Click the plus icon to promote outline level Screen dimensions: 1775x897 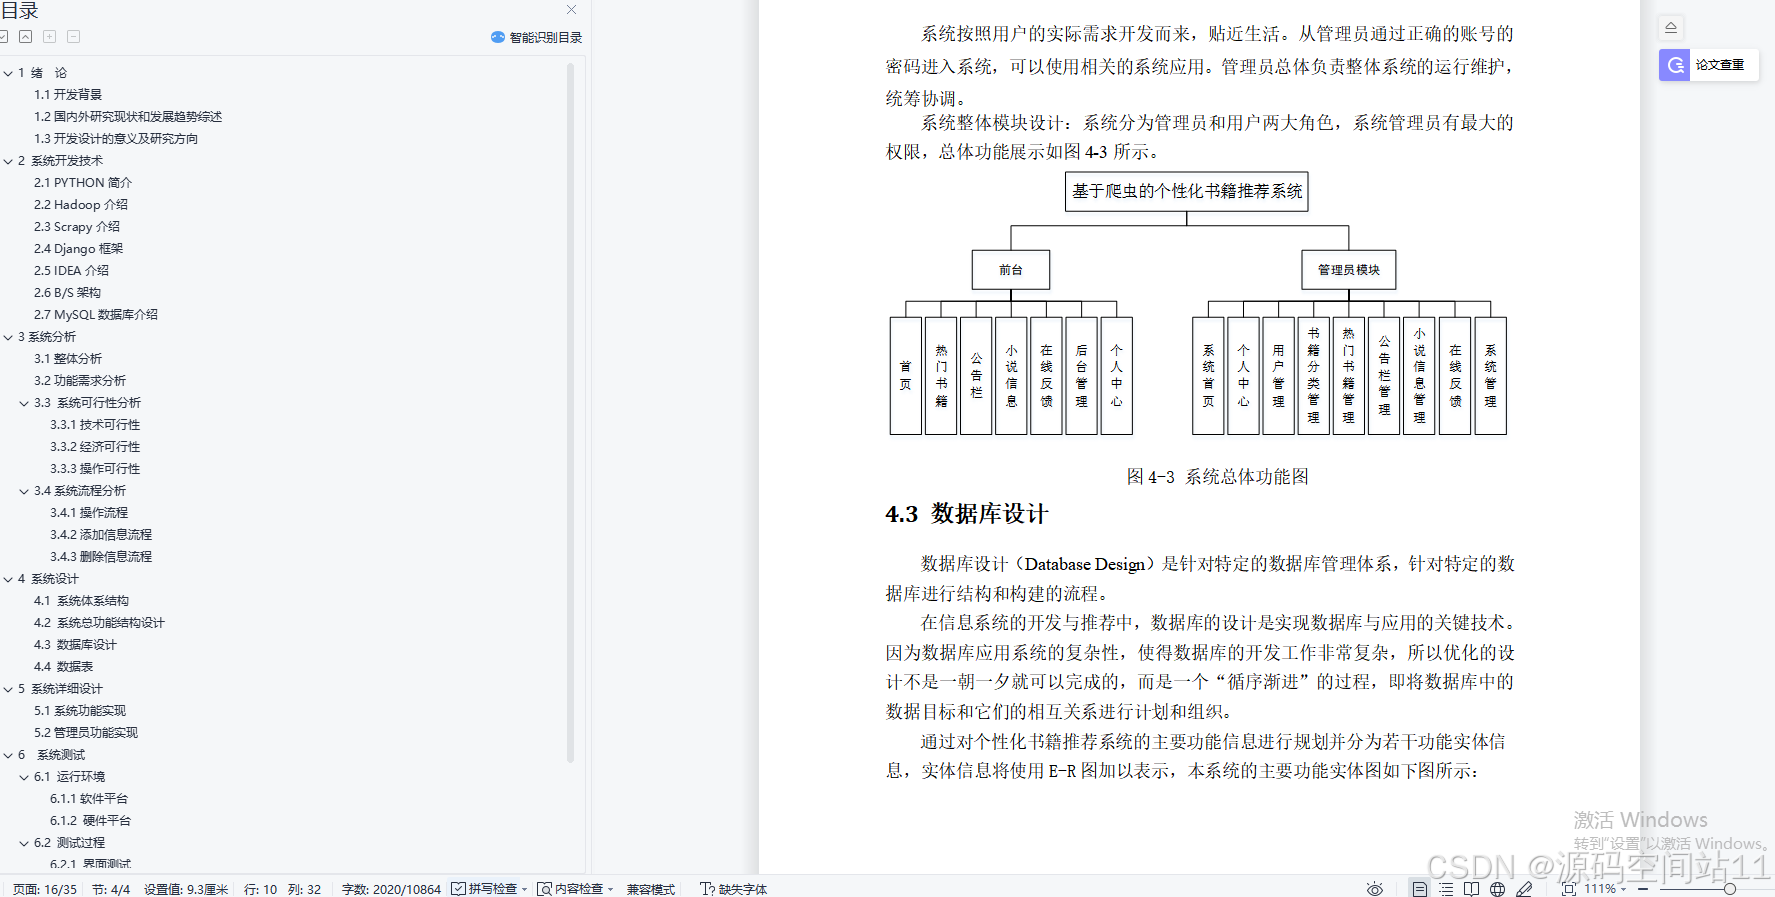49,36
